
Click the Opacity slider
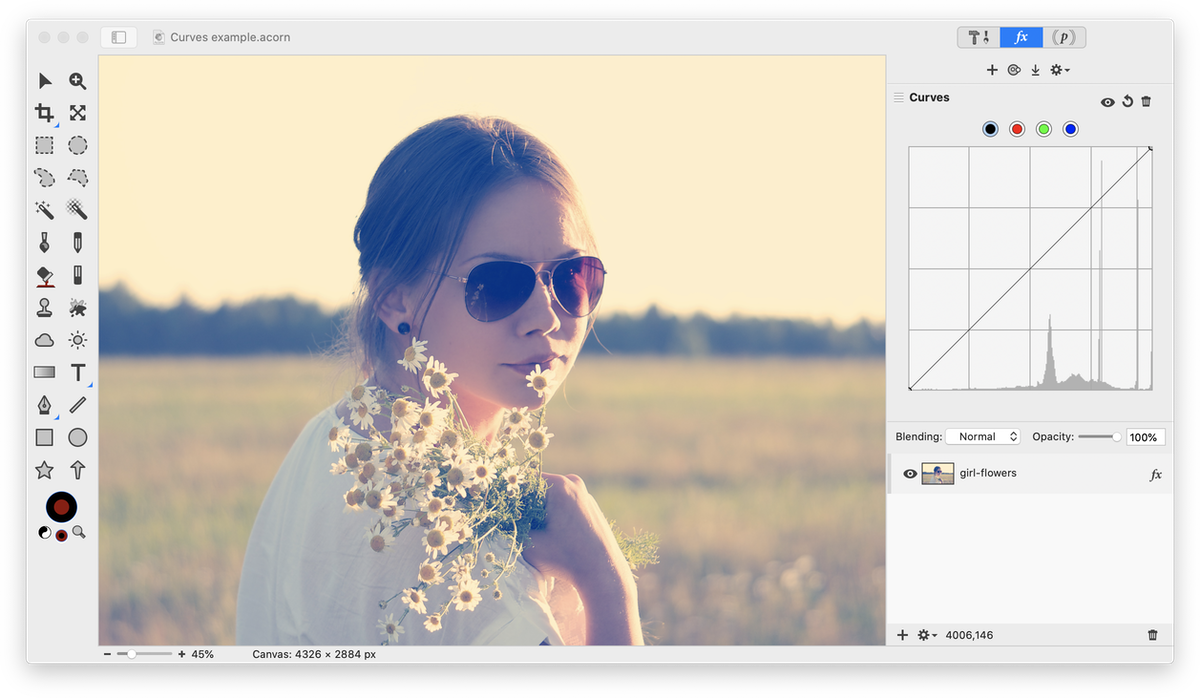pyautogui.click(x=1099, y=437)
